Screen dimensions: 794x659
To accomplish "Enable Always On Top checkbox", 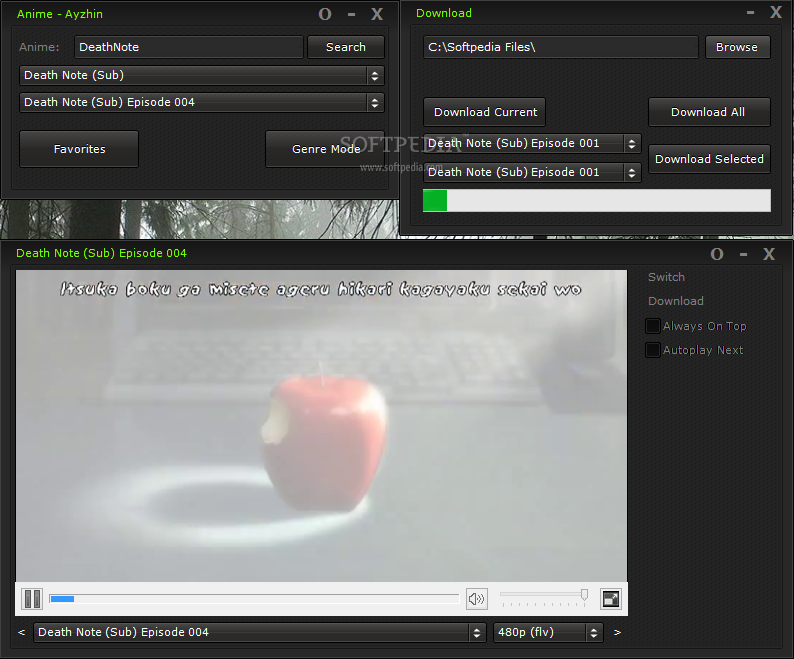I will click(x=653, y=326).
